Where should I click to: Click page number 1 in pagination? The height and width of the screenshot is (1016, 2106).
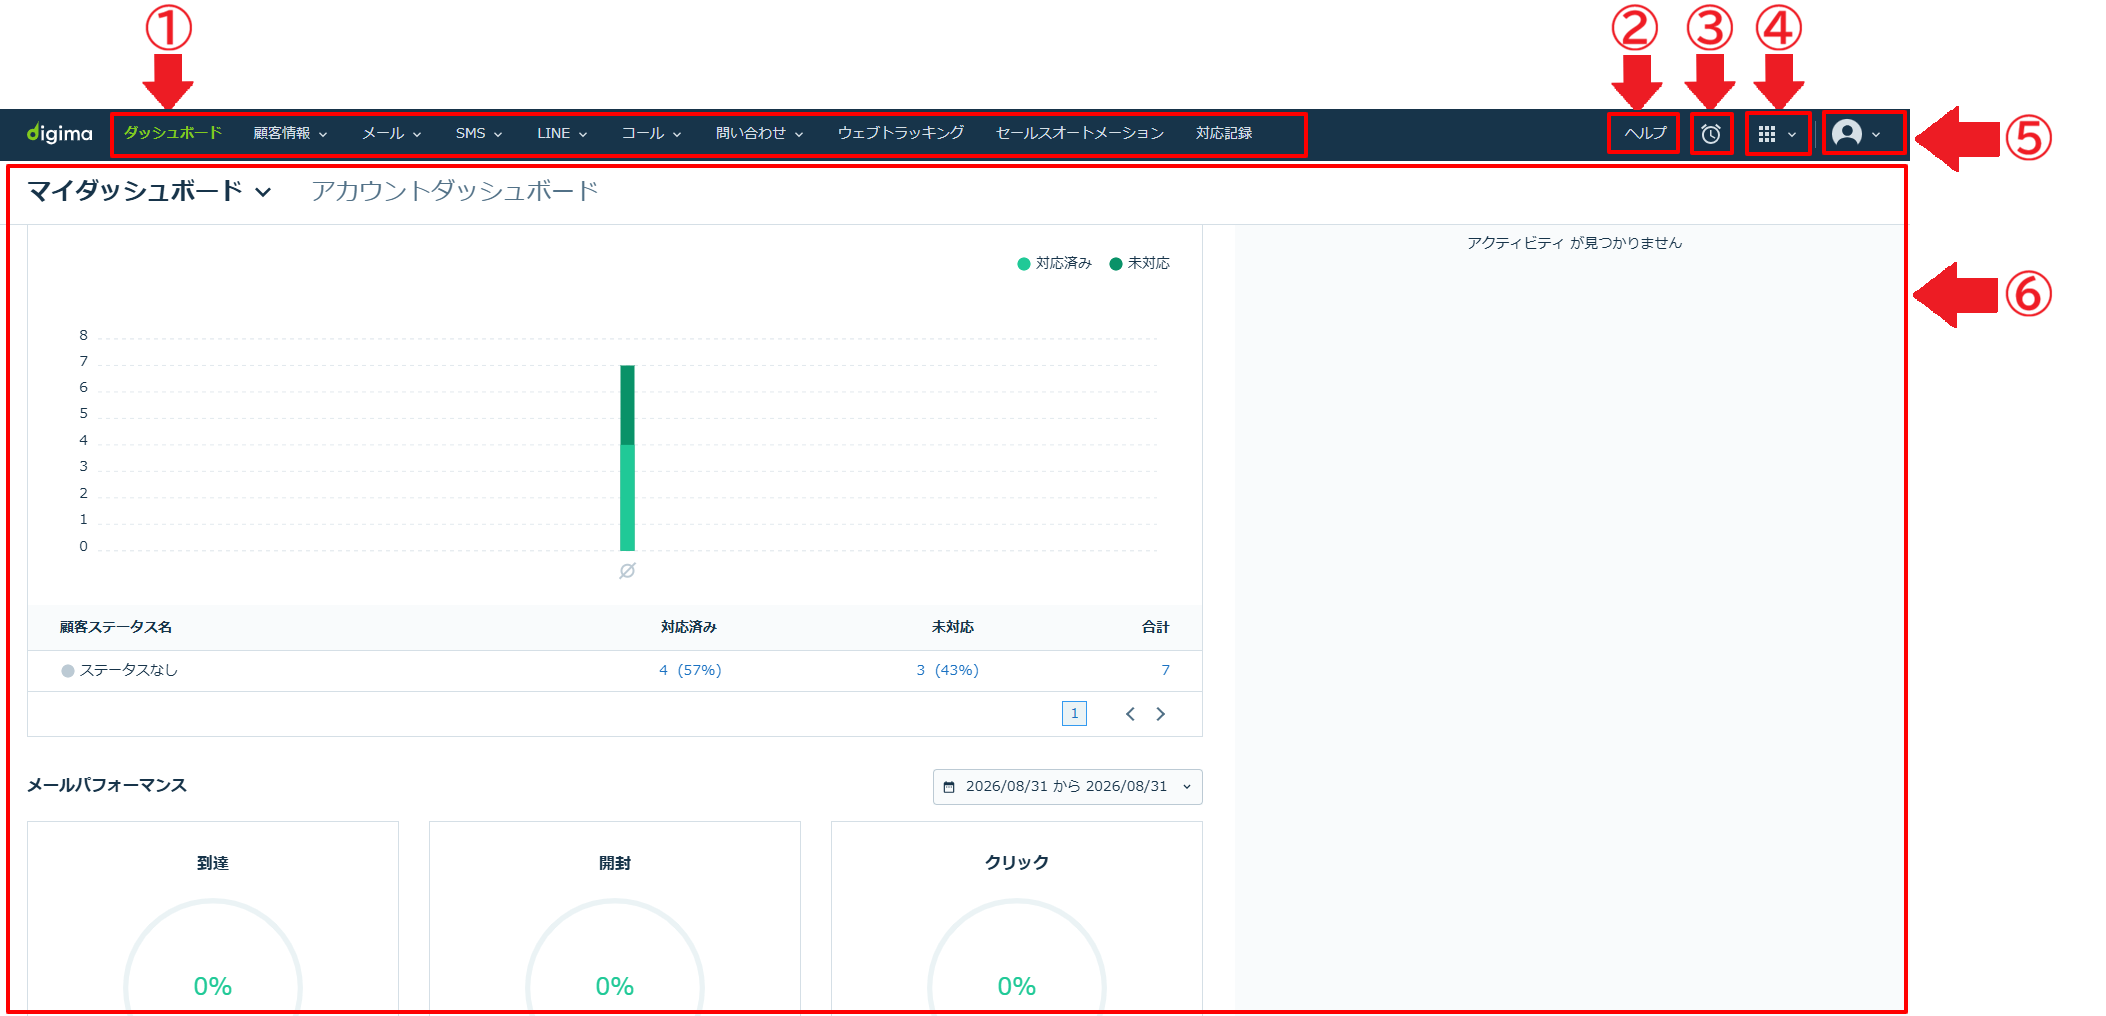[x=1074, y=714]
